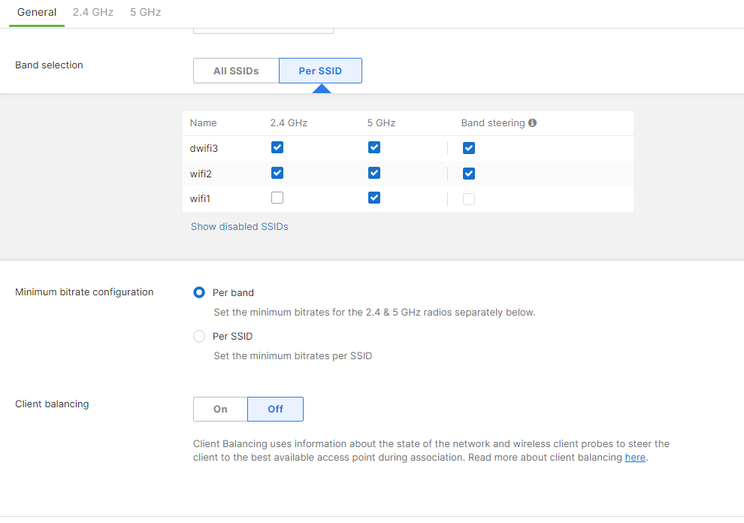744x523 pixels.
Task: Open client balancing 'here' link
Action: 635,458
